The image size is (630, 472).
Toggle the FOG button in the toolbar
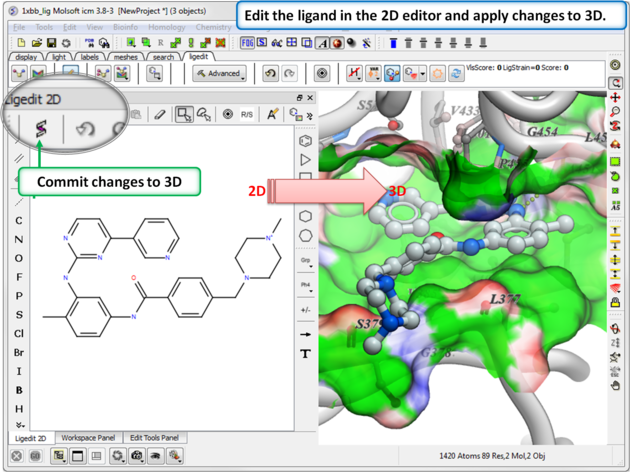coord(247,43)
